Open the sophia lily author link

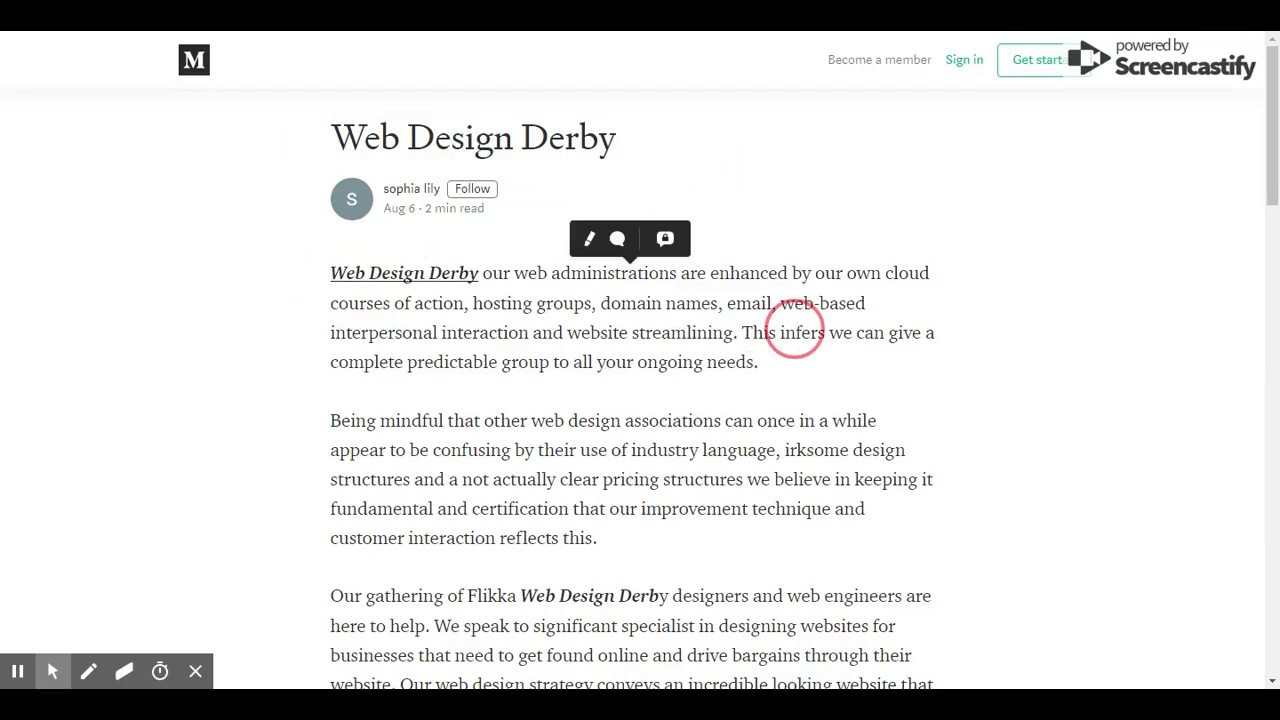point(411,188)
